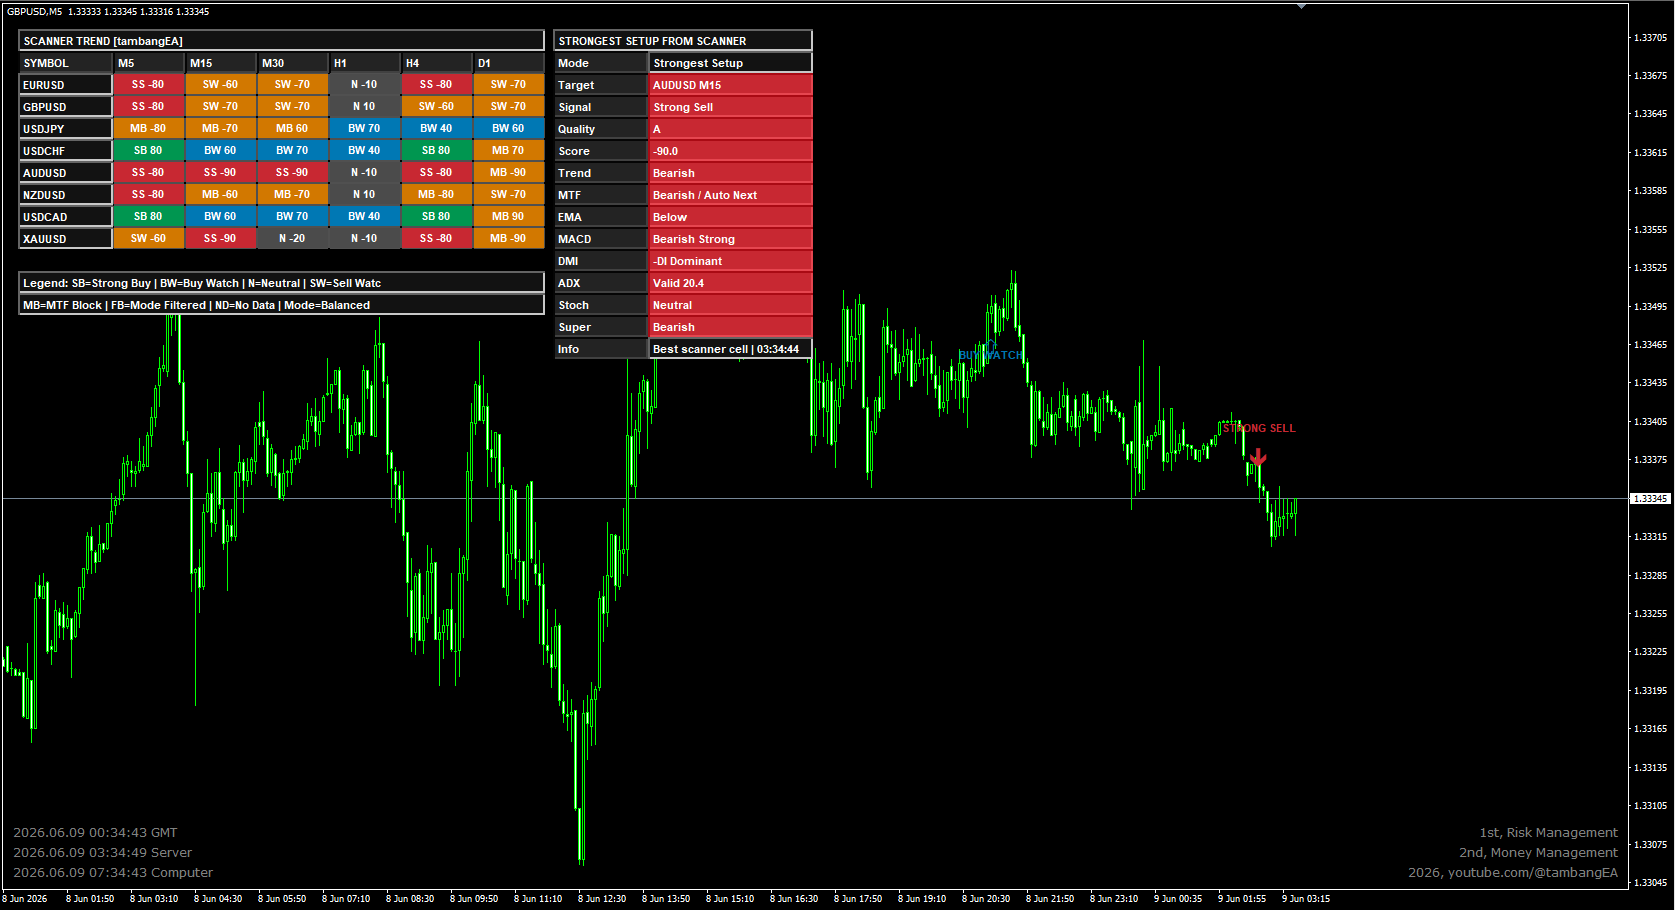Click the USDJPY H1 cell BW 70
This screenshot has height=910, width=1676.
(364, 129)
